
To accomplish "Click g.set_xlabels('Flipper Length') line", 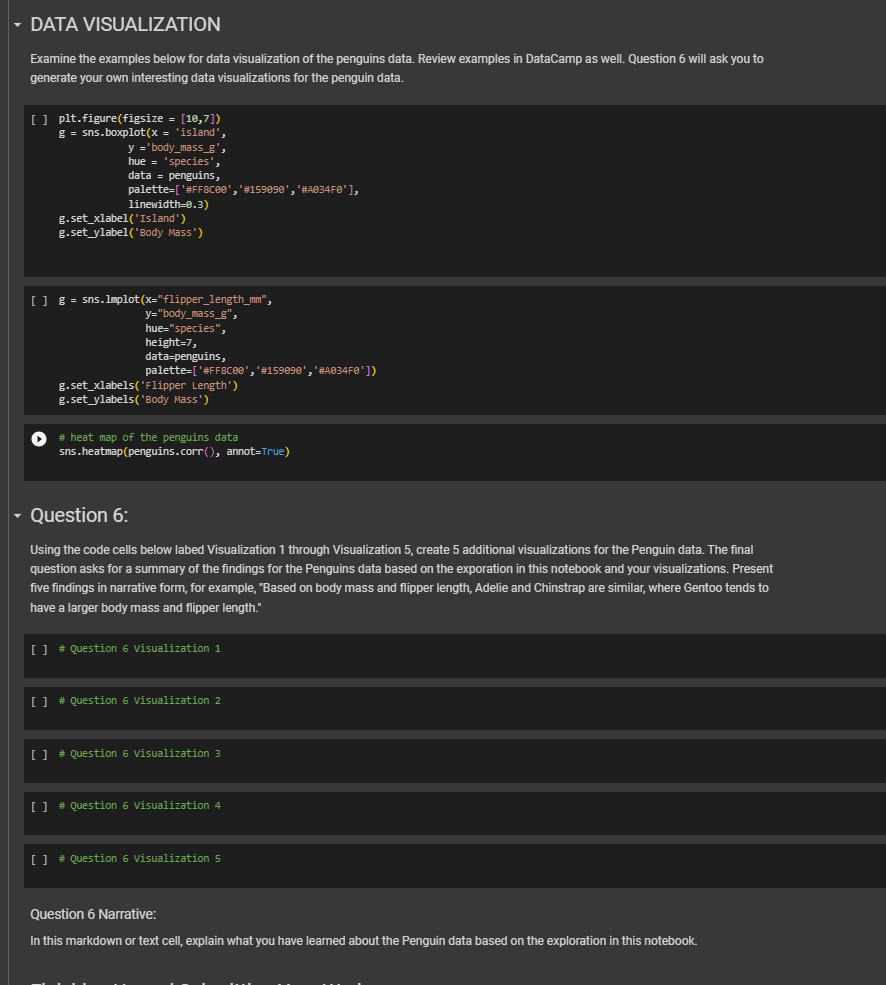I will click(148, 386).
